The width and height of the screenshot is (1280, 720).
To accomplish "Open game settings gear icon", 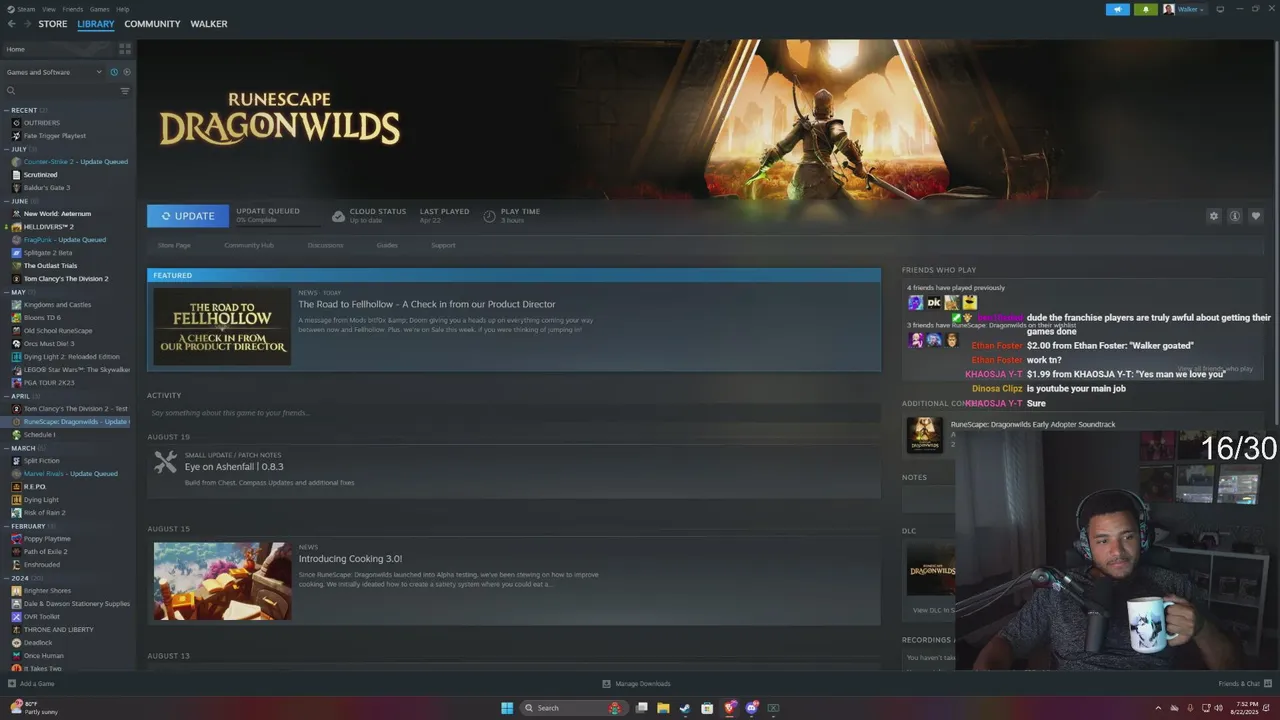I will tap(1214, 216).
